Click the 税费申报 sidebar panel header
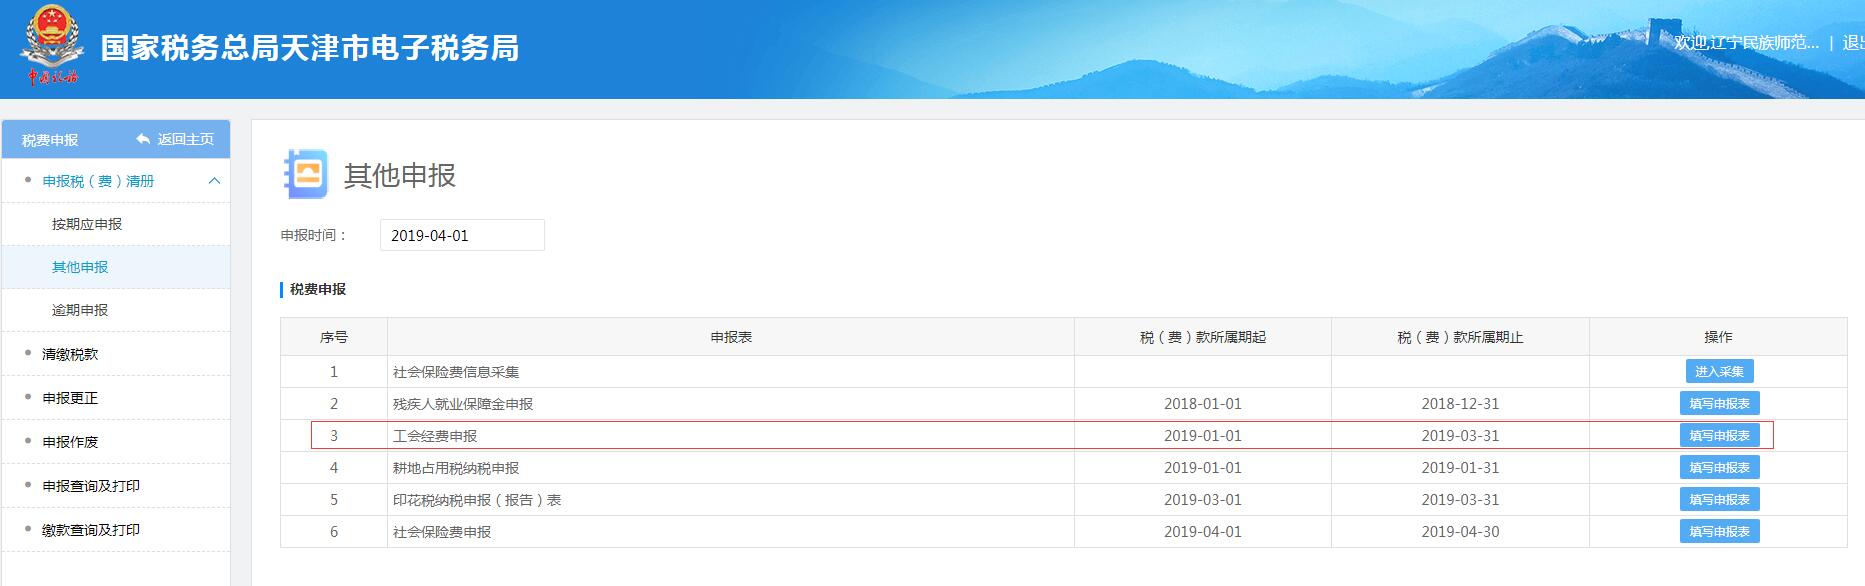The width and height of the screenshot is (1865, 586). [50, 140]
